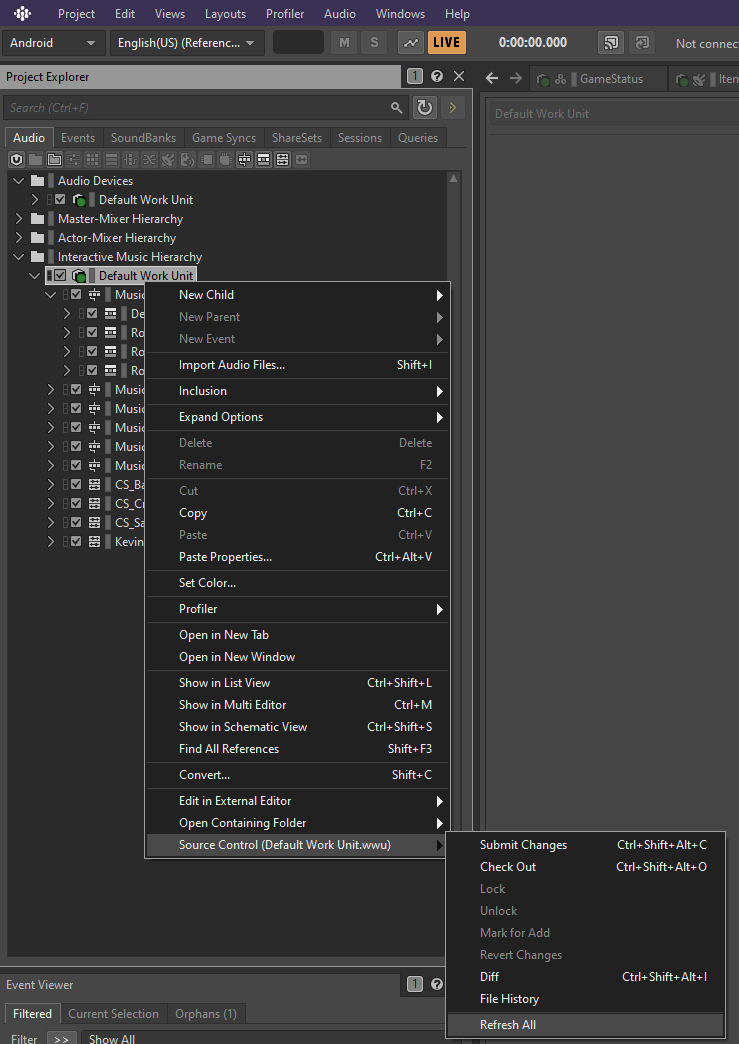This screenshot has height=1044, width=739.
Task: Expand the Kevin tree row
Action: tap(51, 541)
